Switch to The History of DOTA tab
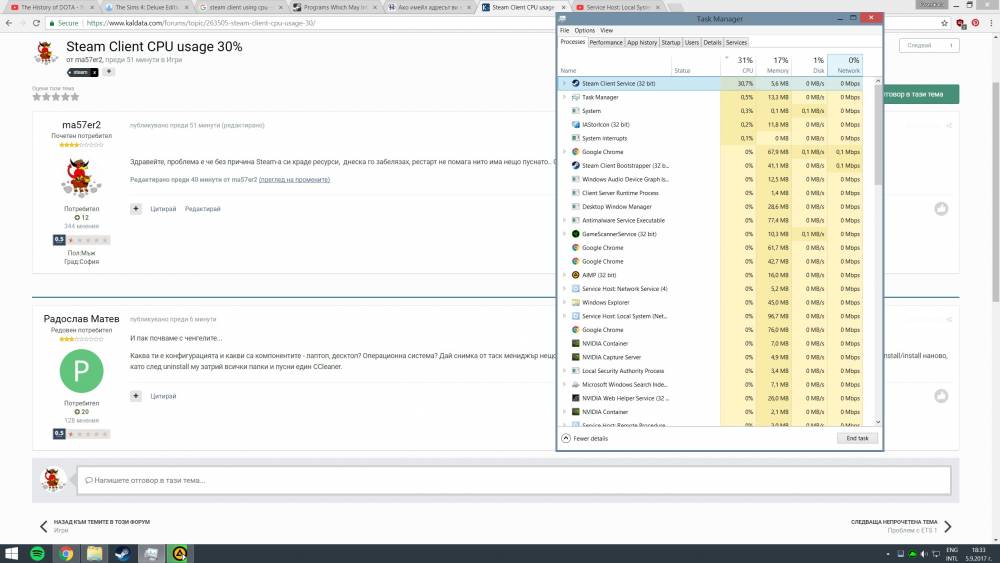Screen dimensions: 1000x563 pyautogui.click(x=51, y=7)
